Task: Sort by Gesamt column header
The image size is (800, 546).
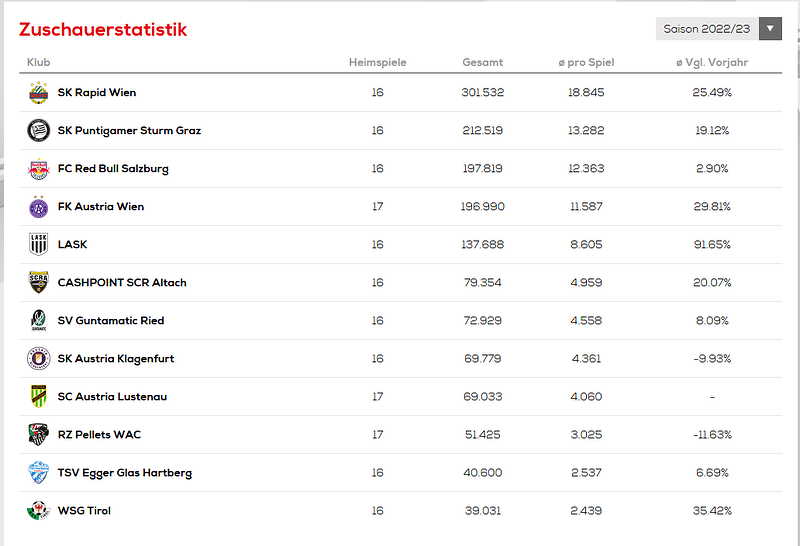Action: coord(483,62)
